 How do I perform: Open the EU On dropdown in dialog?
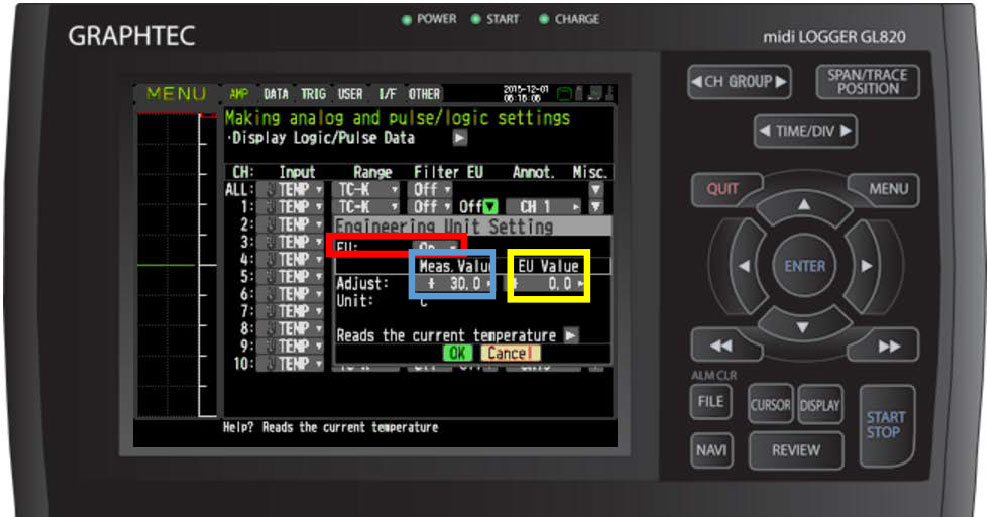435,247
